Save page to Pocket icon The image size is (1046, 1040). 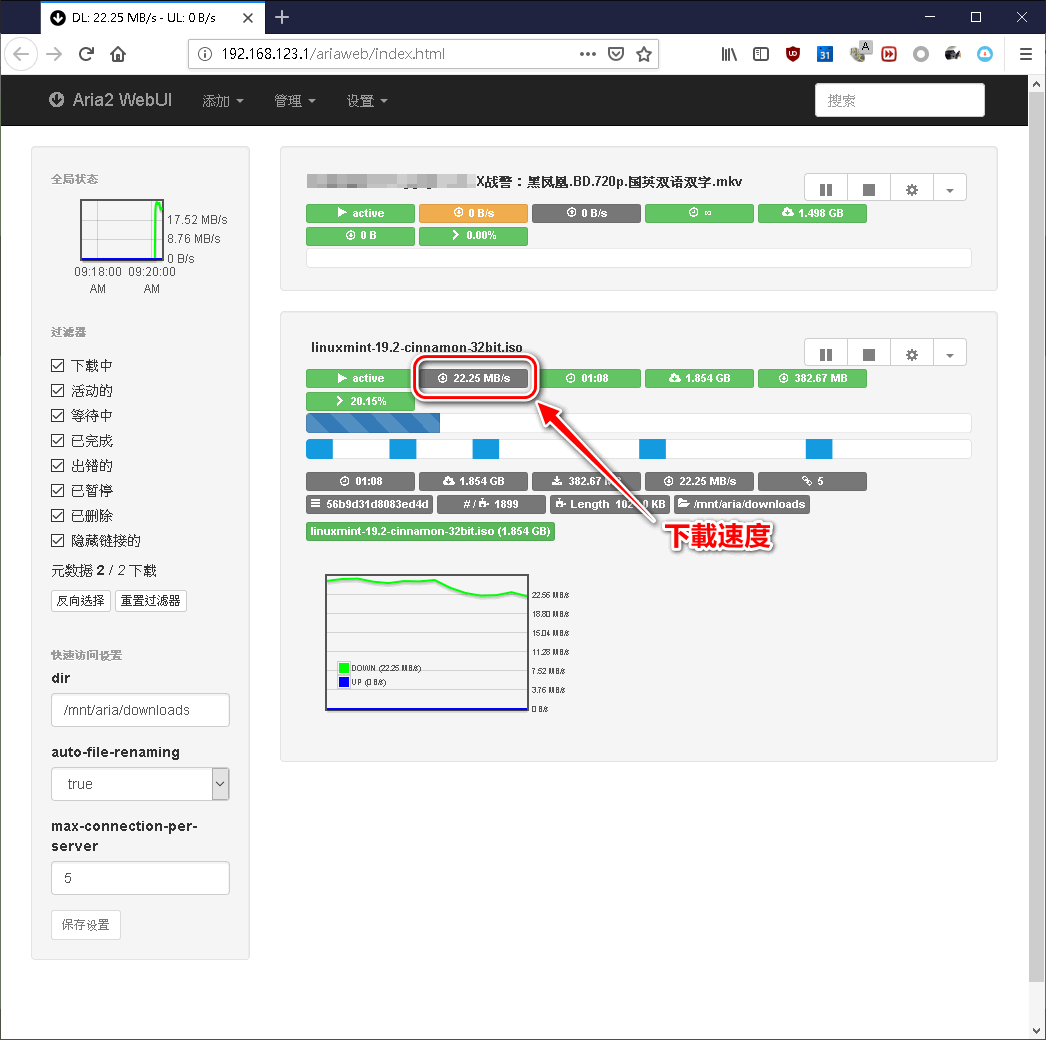(x=616, y=54)
